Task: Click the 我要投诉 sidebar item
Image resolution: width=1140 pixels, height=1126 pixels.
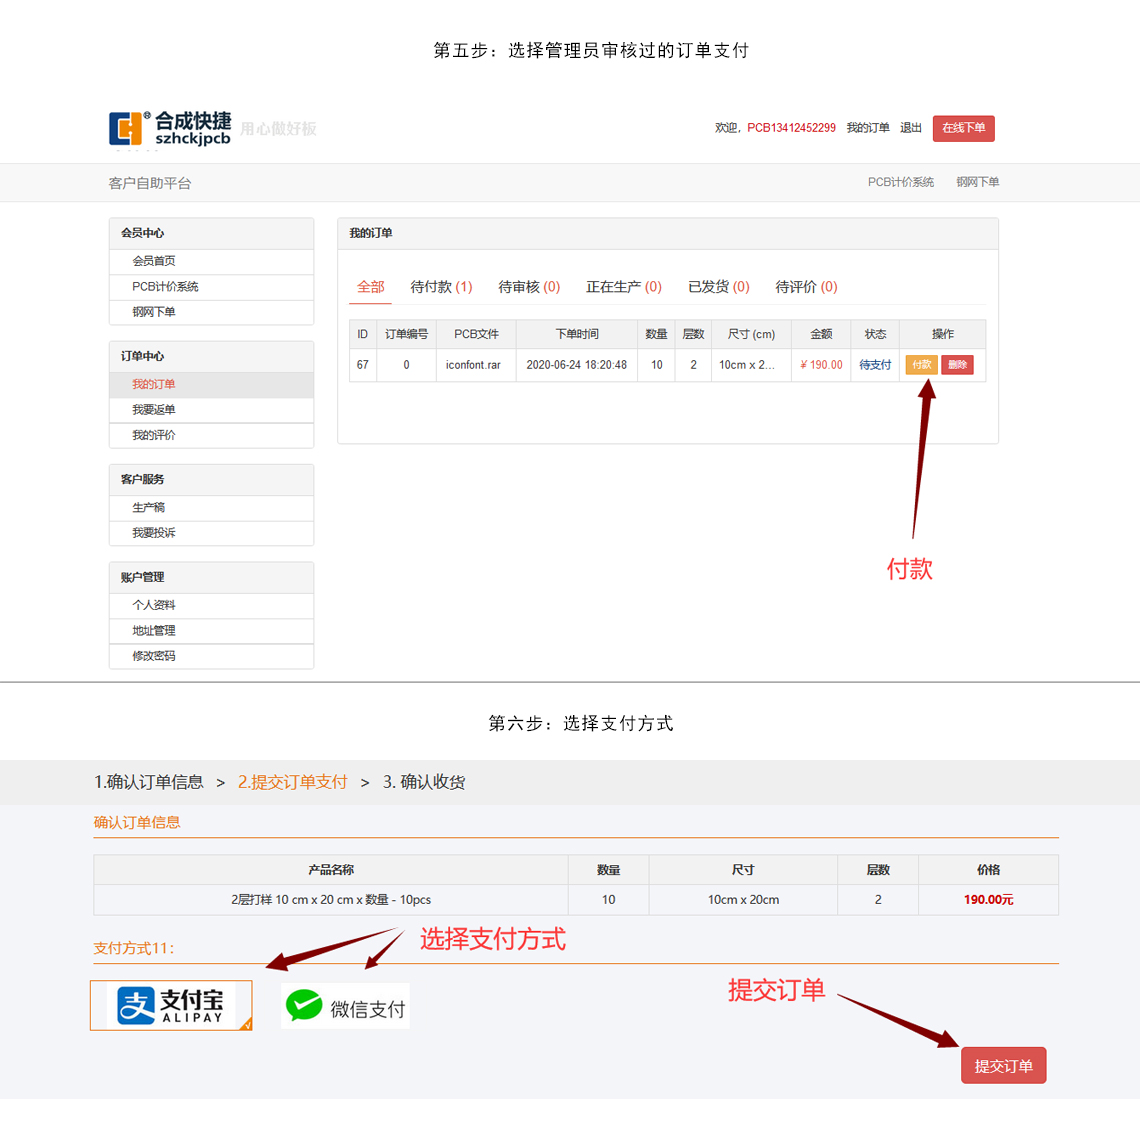Action: pos(154,533)
